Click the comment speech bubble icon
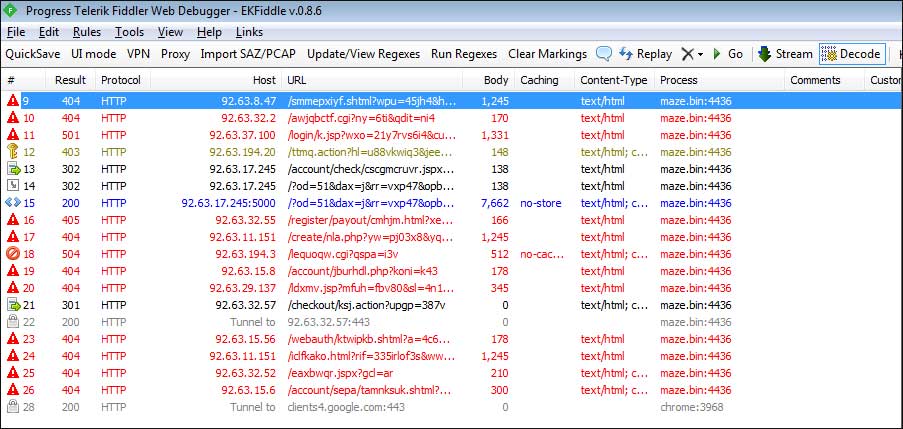 tap(604, 54)
